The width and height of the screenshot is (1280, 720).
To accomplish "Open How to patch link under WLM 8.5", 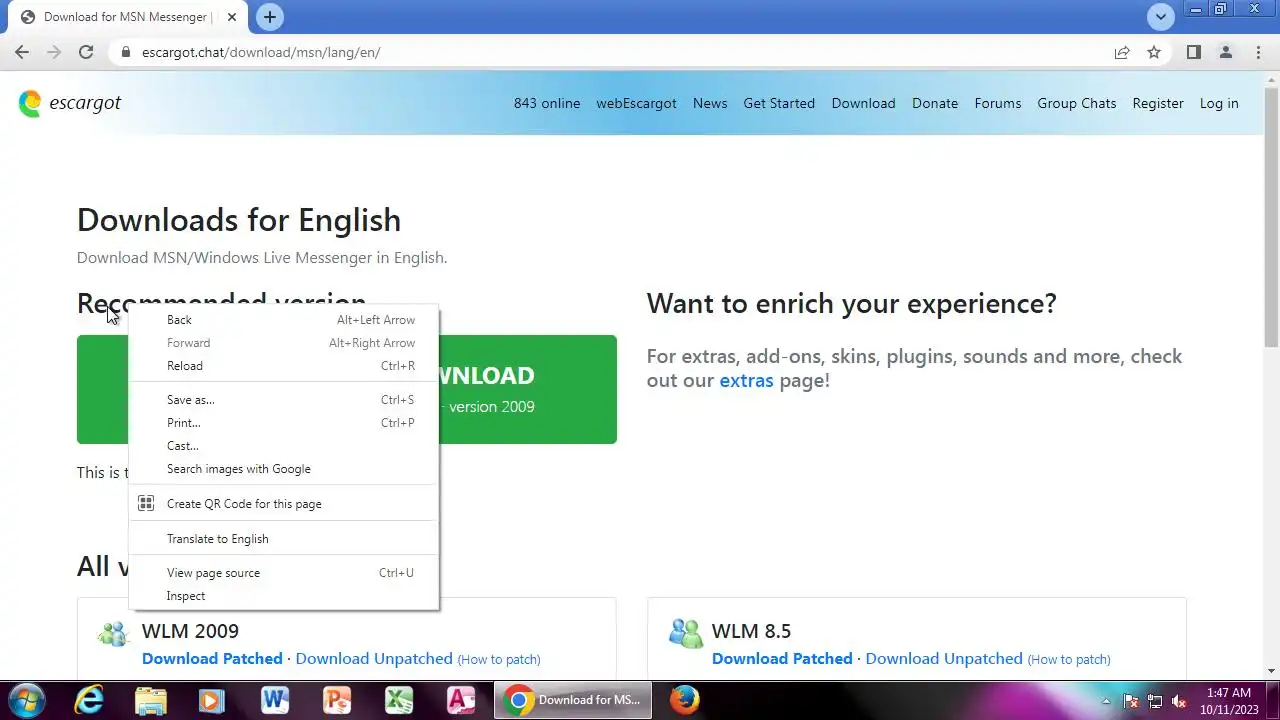I will click(1069, 659).
